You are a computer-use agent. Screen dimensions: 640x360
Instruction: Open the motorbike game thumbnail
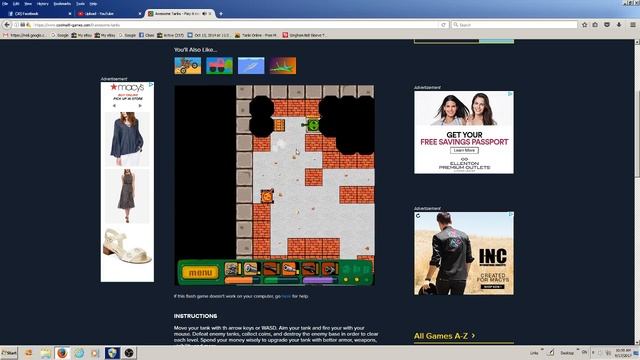tap(188, 66)
